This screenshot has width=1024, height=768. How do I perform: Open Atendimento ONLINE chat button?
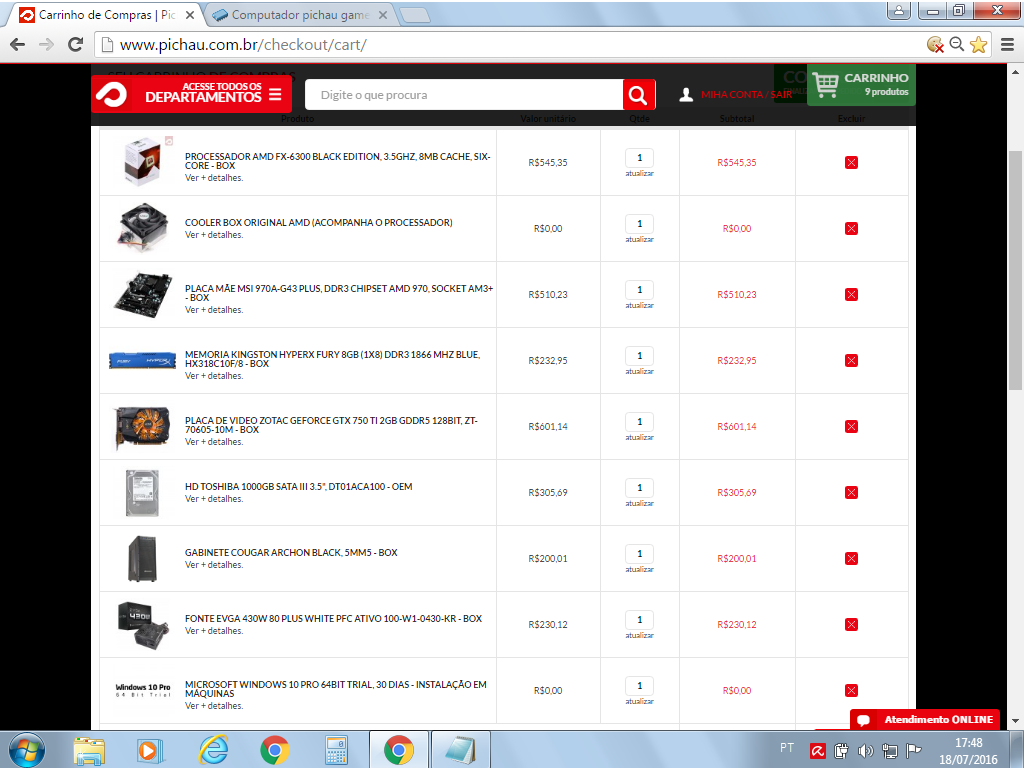[x=925, y=720]
